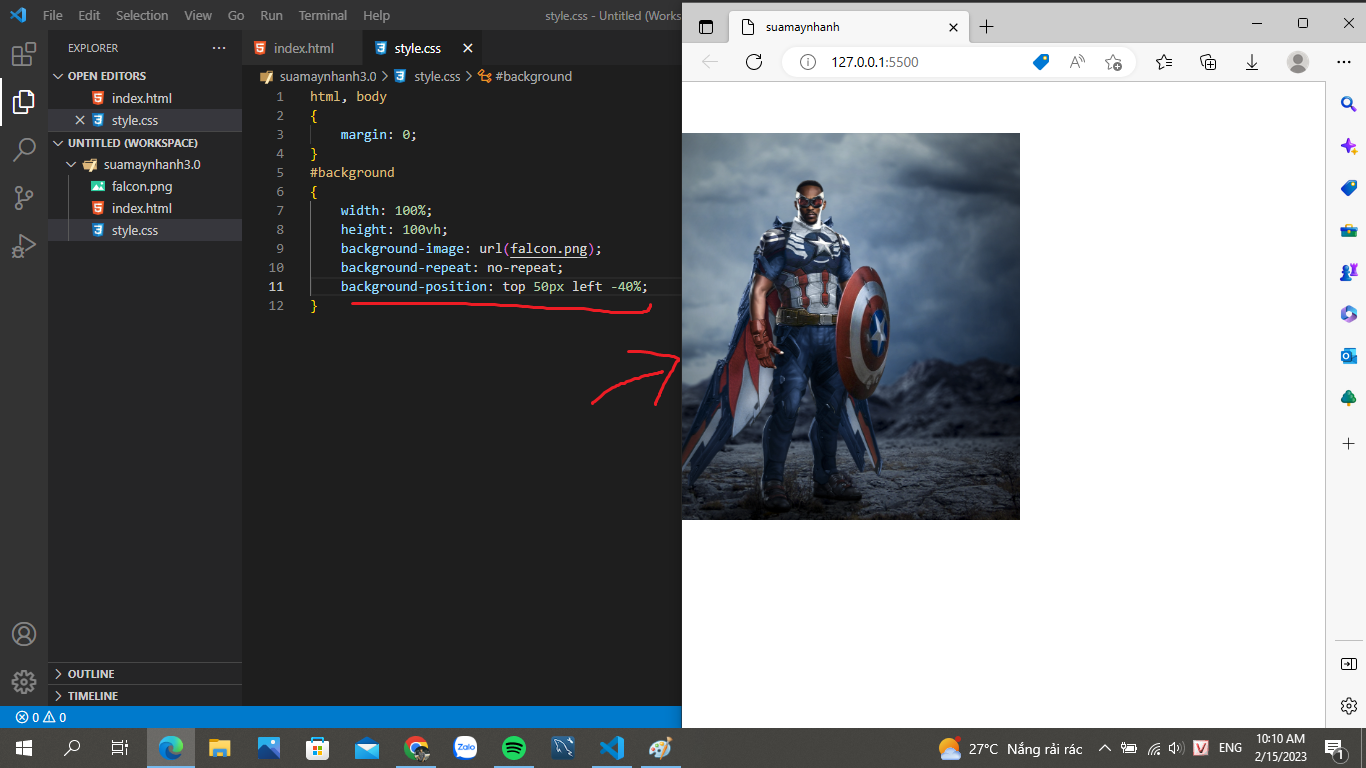1366x768 pixels.
Task: Open the taskbar clock and date
Action: click(x=1280, y=748)
